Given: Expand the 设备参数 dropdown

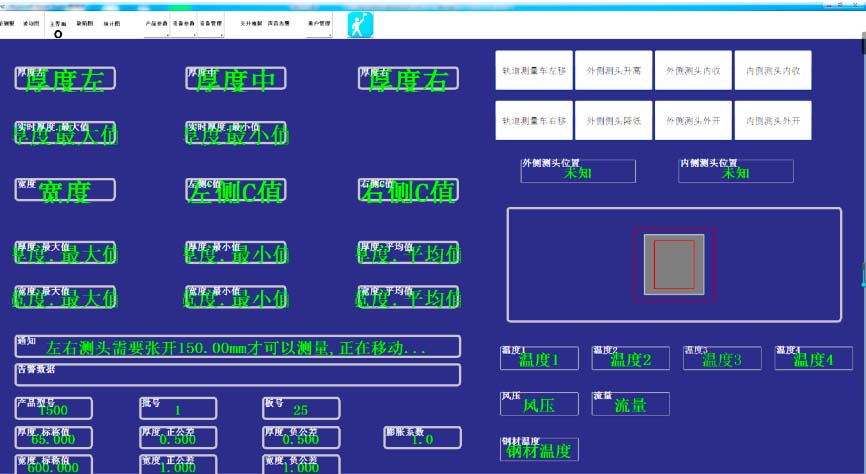Looking at the screenshot, I should tap(184, 24).
